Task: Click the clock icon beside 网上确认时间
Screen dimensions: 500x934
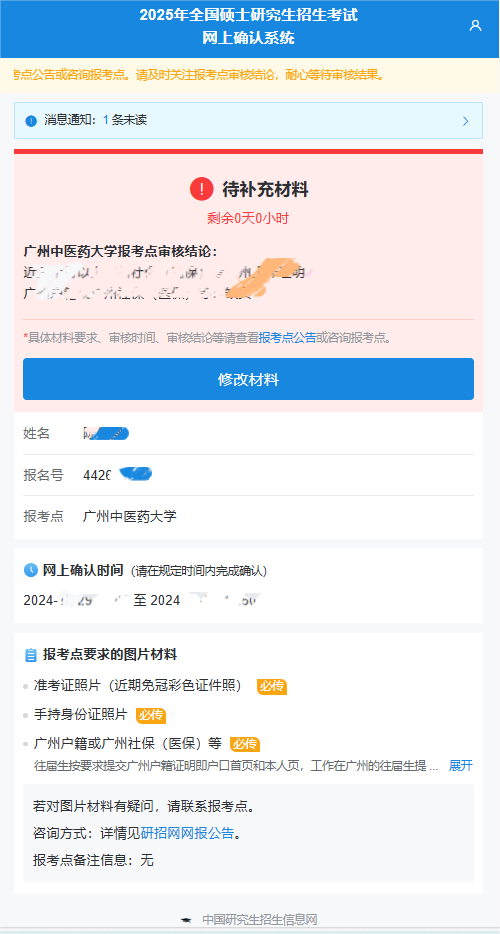Action: click(x=30, y=570)
